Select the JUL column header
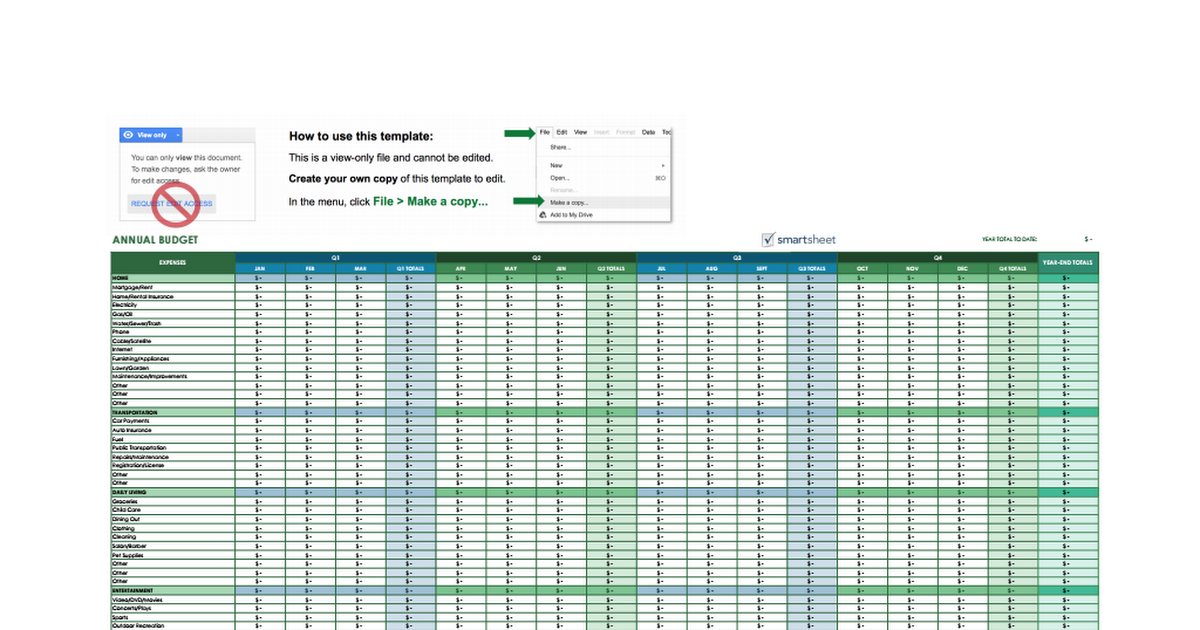The height and width of the screenshot is (630, 1200). coord(662,268)
